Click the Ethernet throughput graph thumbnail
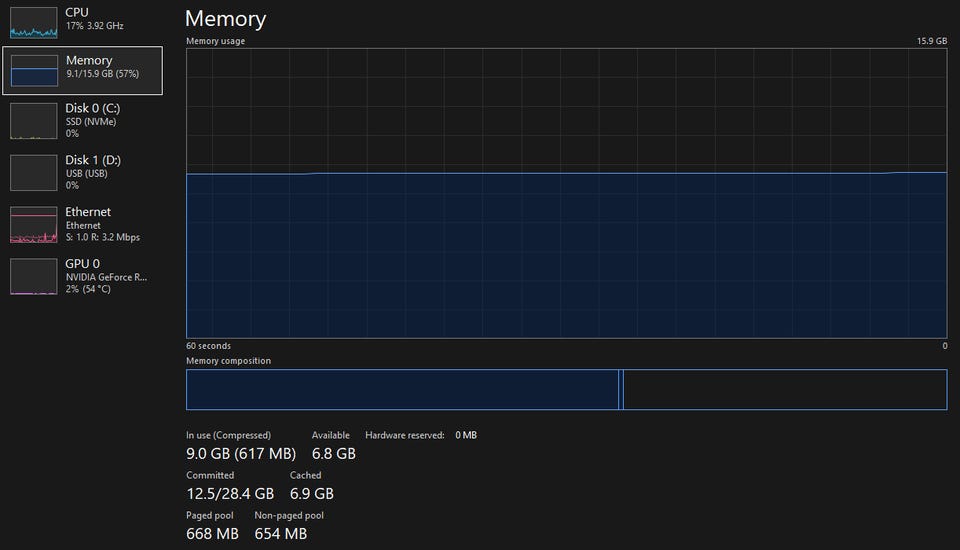The image size is (960, 550). click(x=34, y=225)
